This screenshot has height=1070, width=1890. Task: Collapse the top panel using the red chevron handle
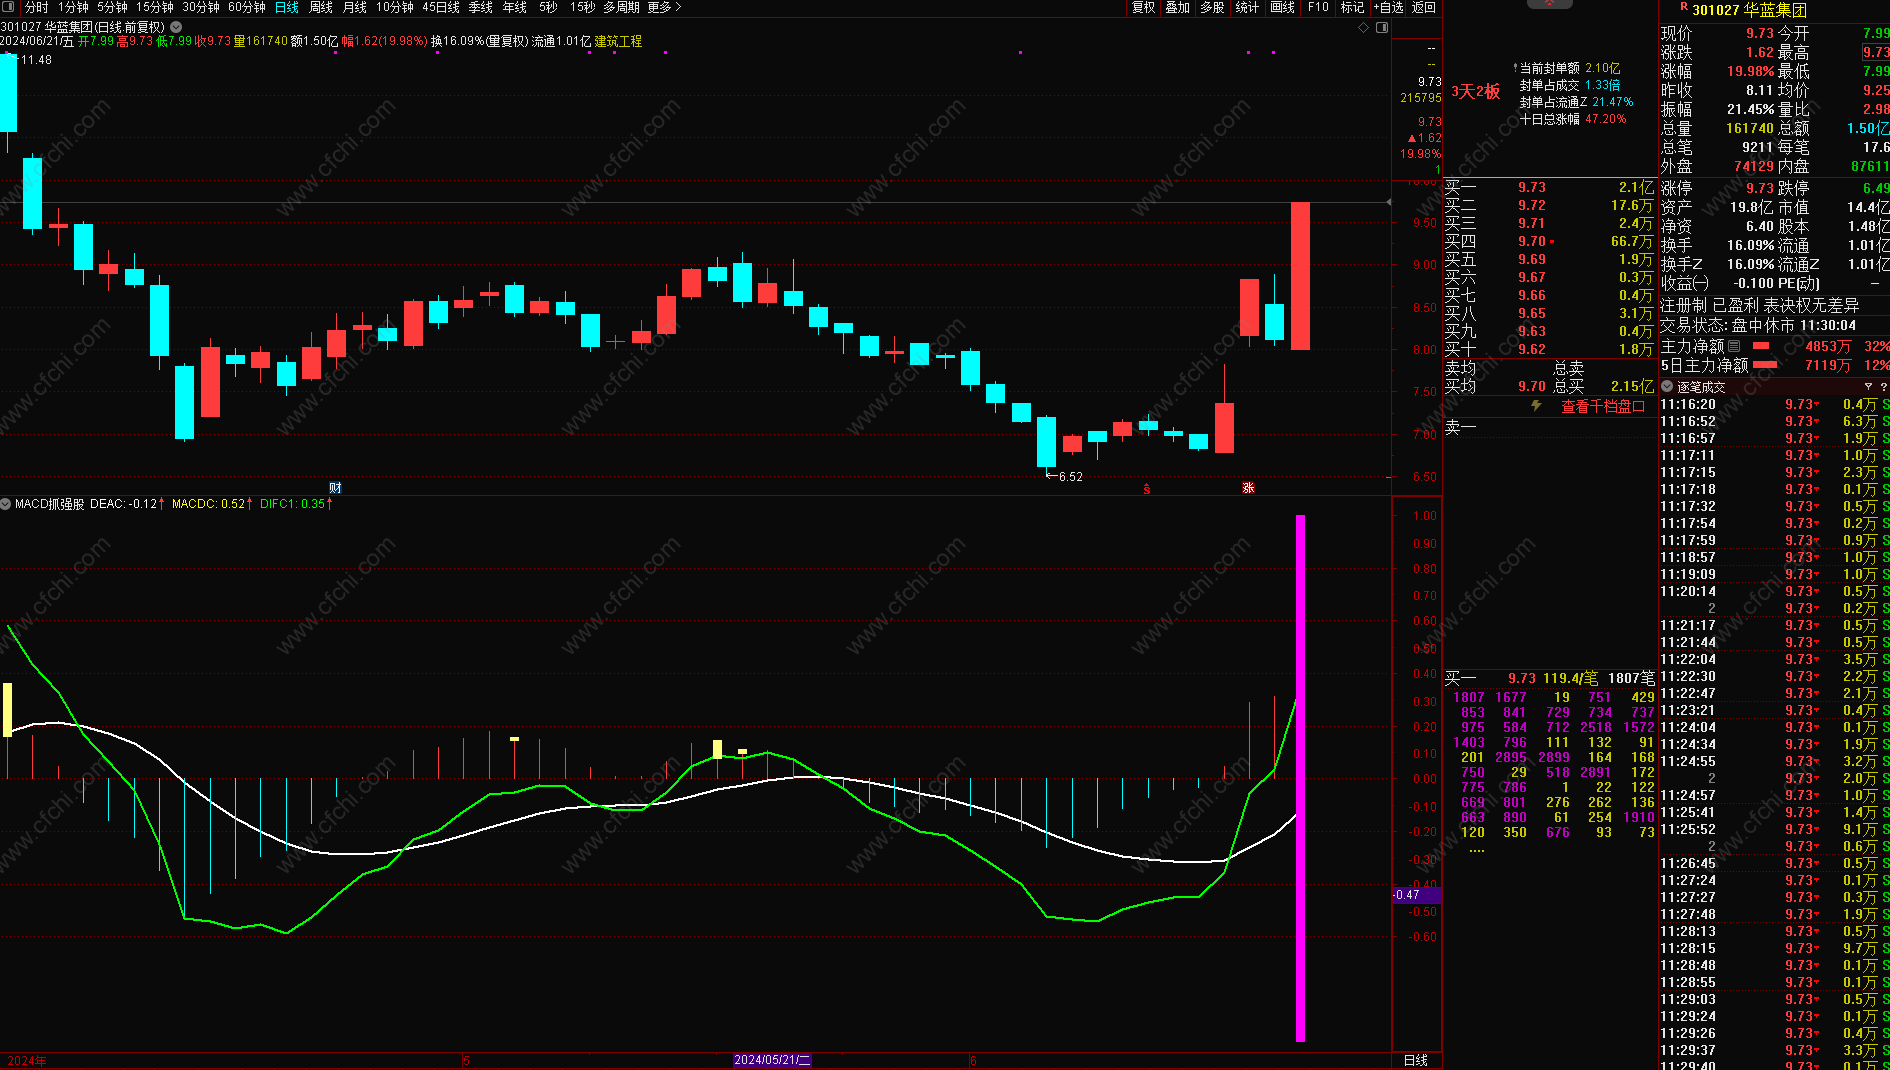click(x=1550, y=4)
